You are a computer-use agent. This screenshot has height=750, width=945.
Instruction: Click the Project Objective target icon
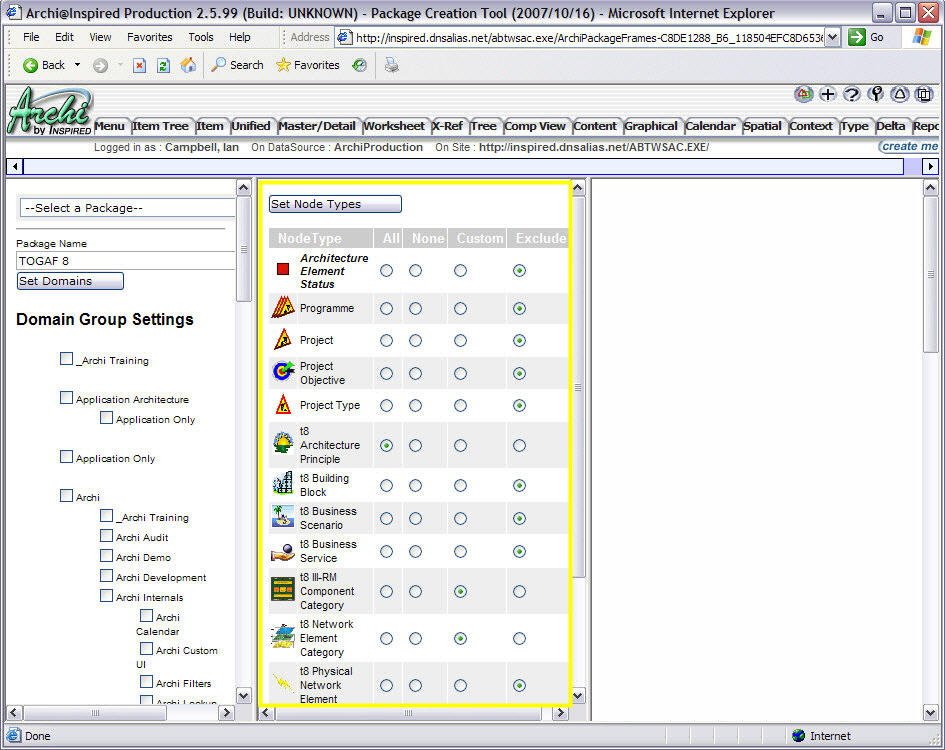point(282,373)
